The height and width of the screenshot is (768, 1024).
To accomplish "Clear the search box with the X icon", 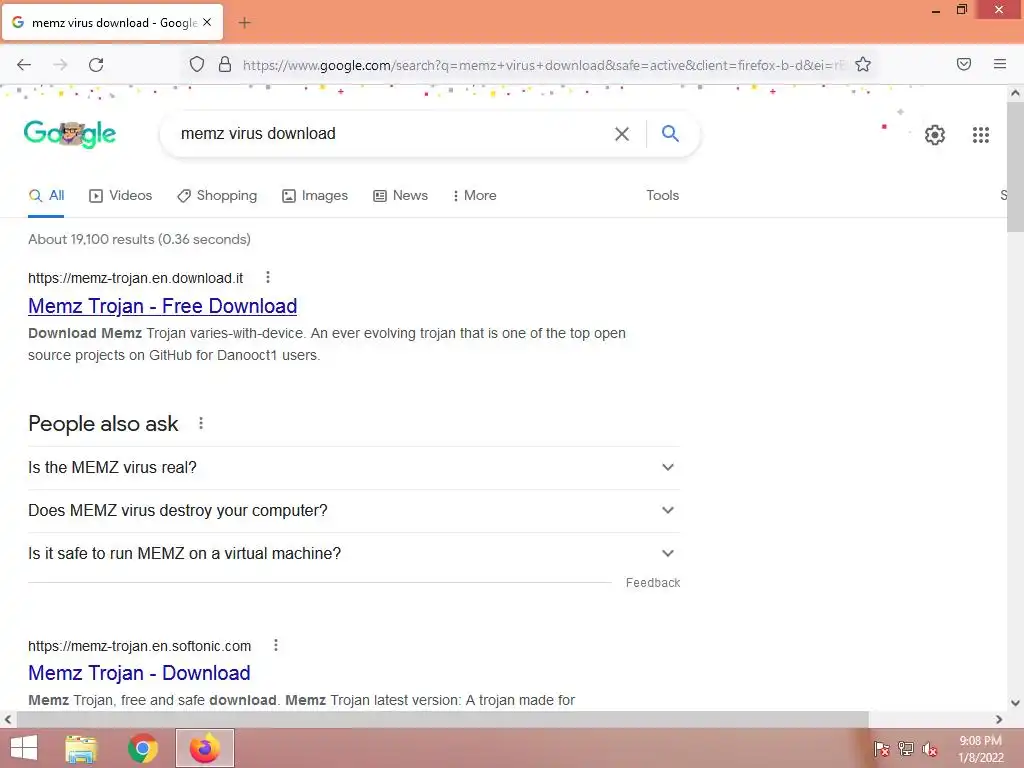I will (x=622, y=134).
